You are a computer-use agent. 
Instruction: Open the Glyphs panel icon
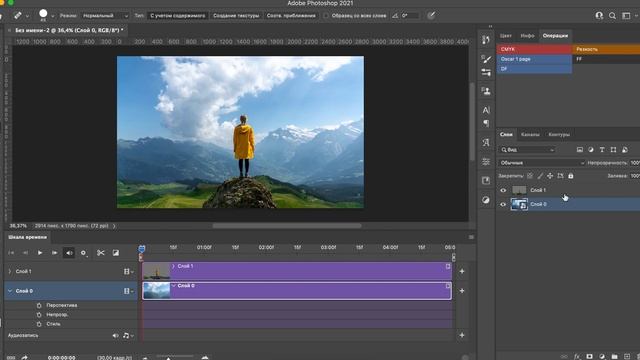(486, 142)
